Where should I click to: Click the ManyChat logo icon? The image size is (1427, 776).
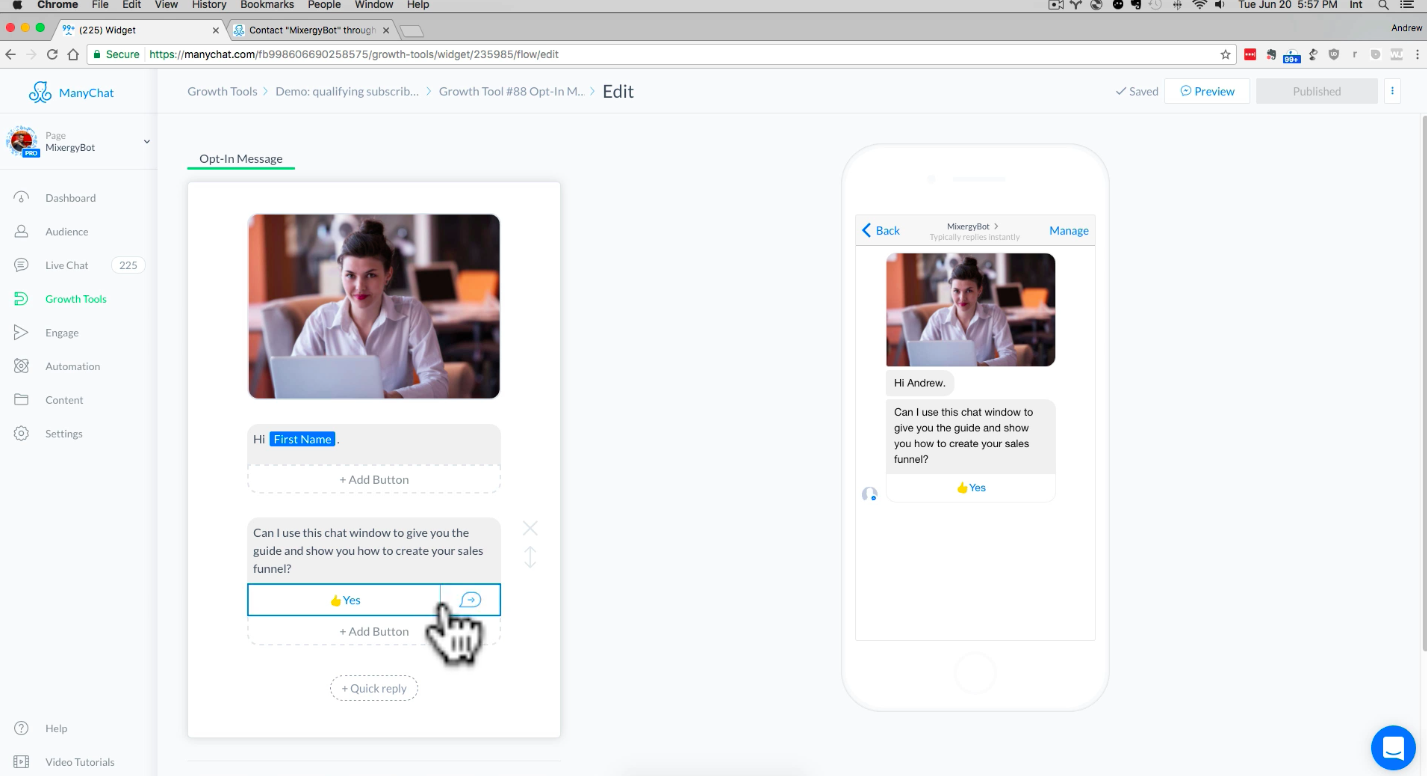coord(40,93)
